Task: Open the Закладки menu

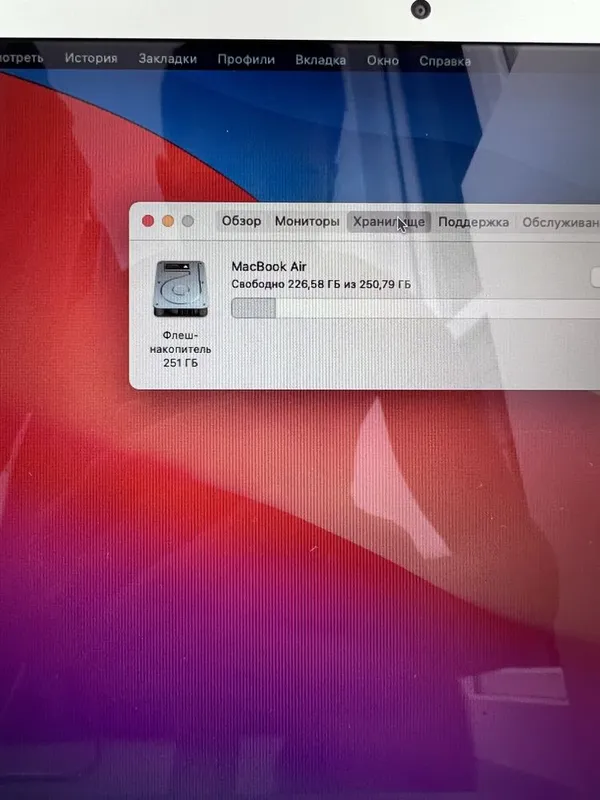Action: click(167, 59)
